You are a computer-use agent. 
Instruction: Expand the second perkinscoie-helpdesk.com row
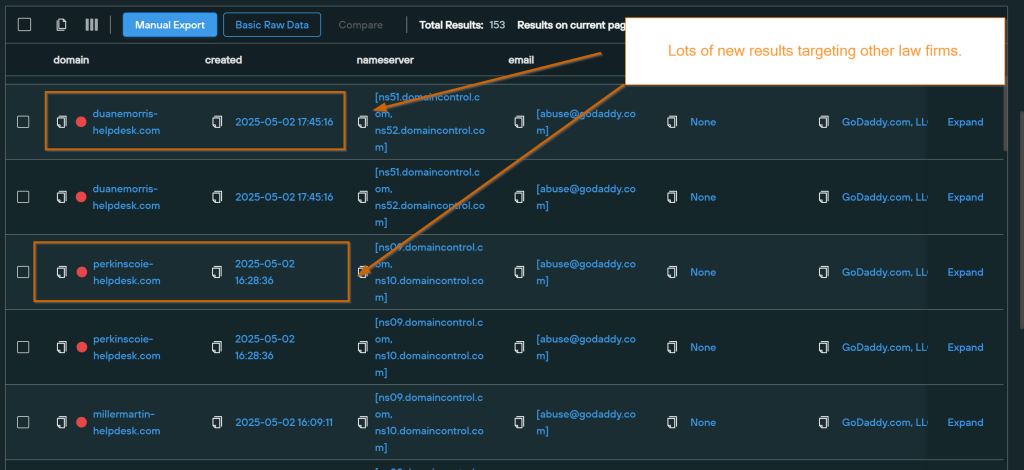[965, 347]
